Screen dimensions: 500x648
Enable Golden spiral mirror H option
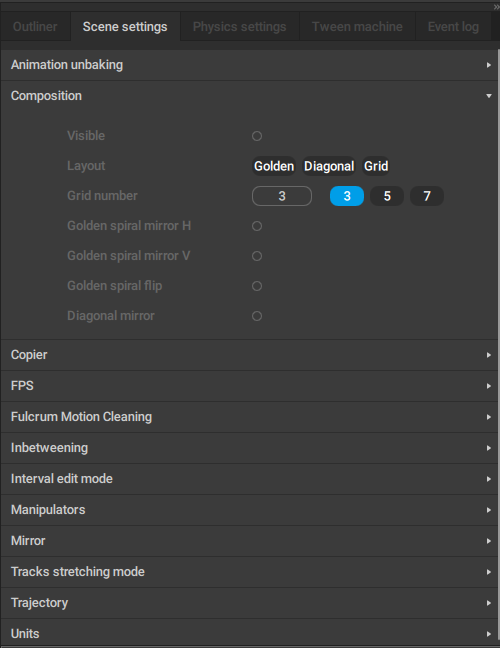pos(257,226)
